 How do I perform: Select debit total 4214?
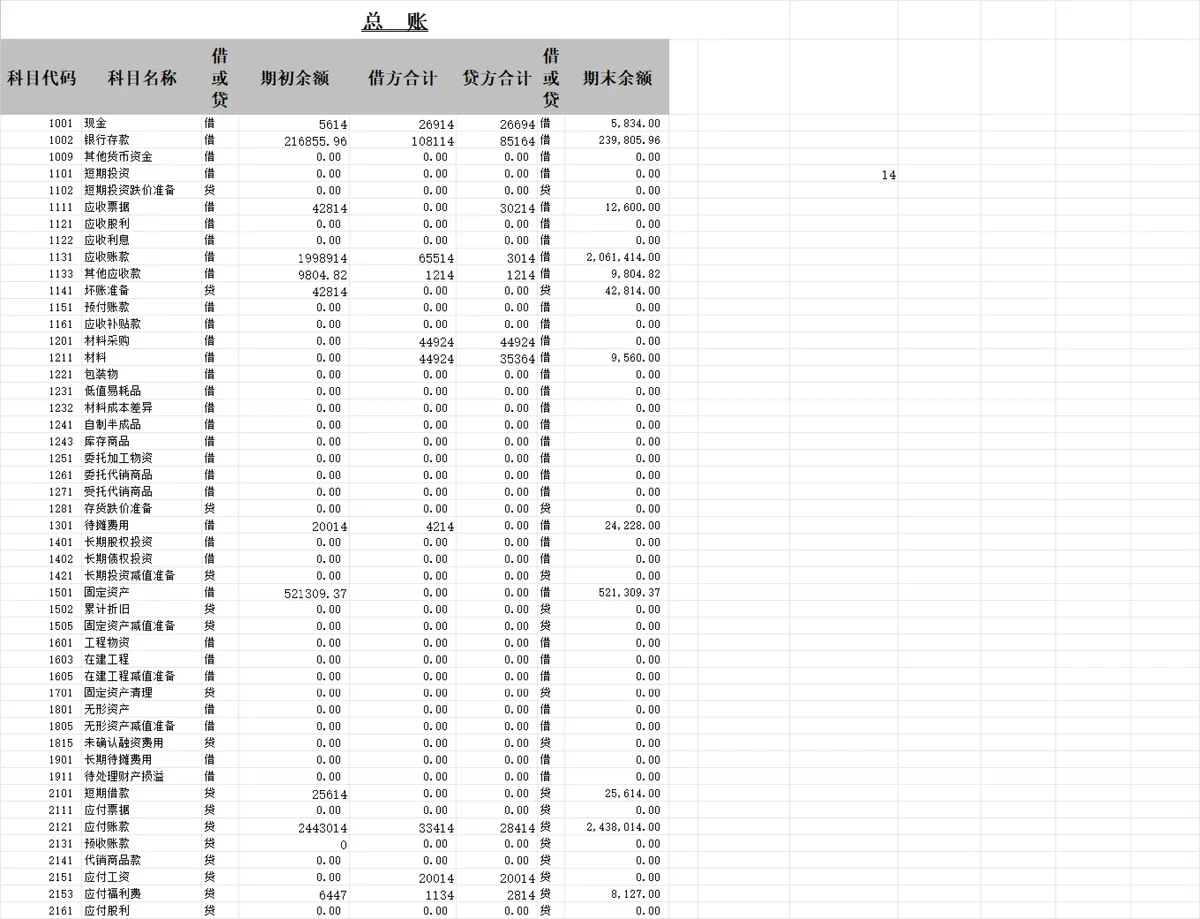pos(440,526)
